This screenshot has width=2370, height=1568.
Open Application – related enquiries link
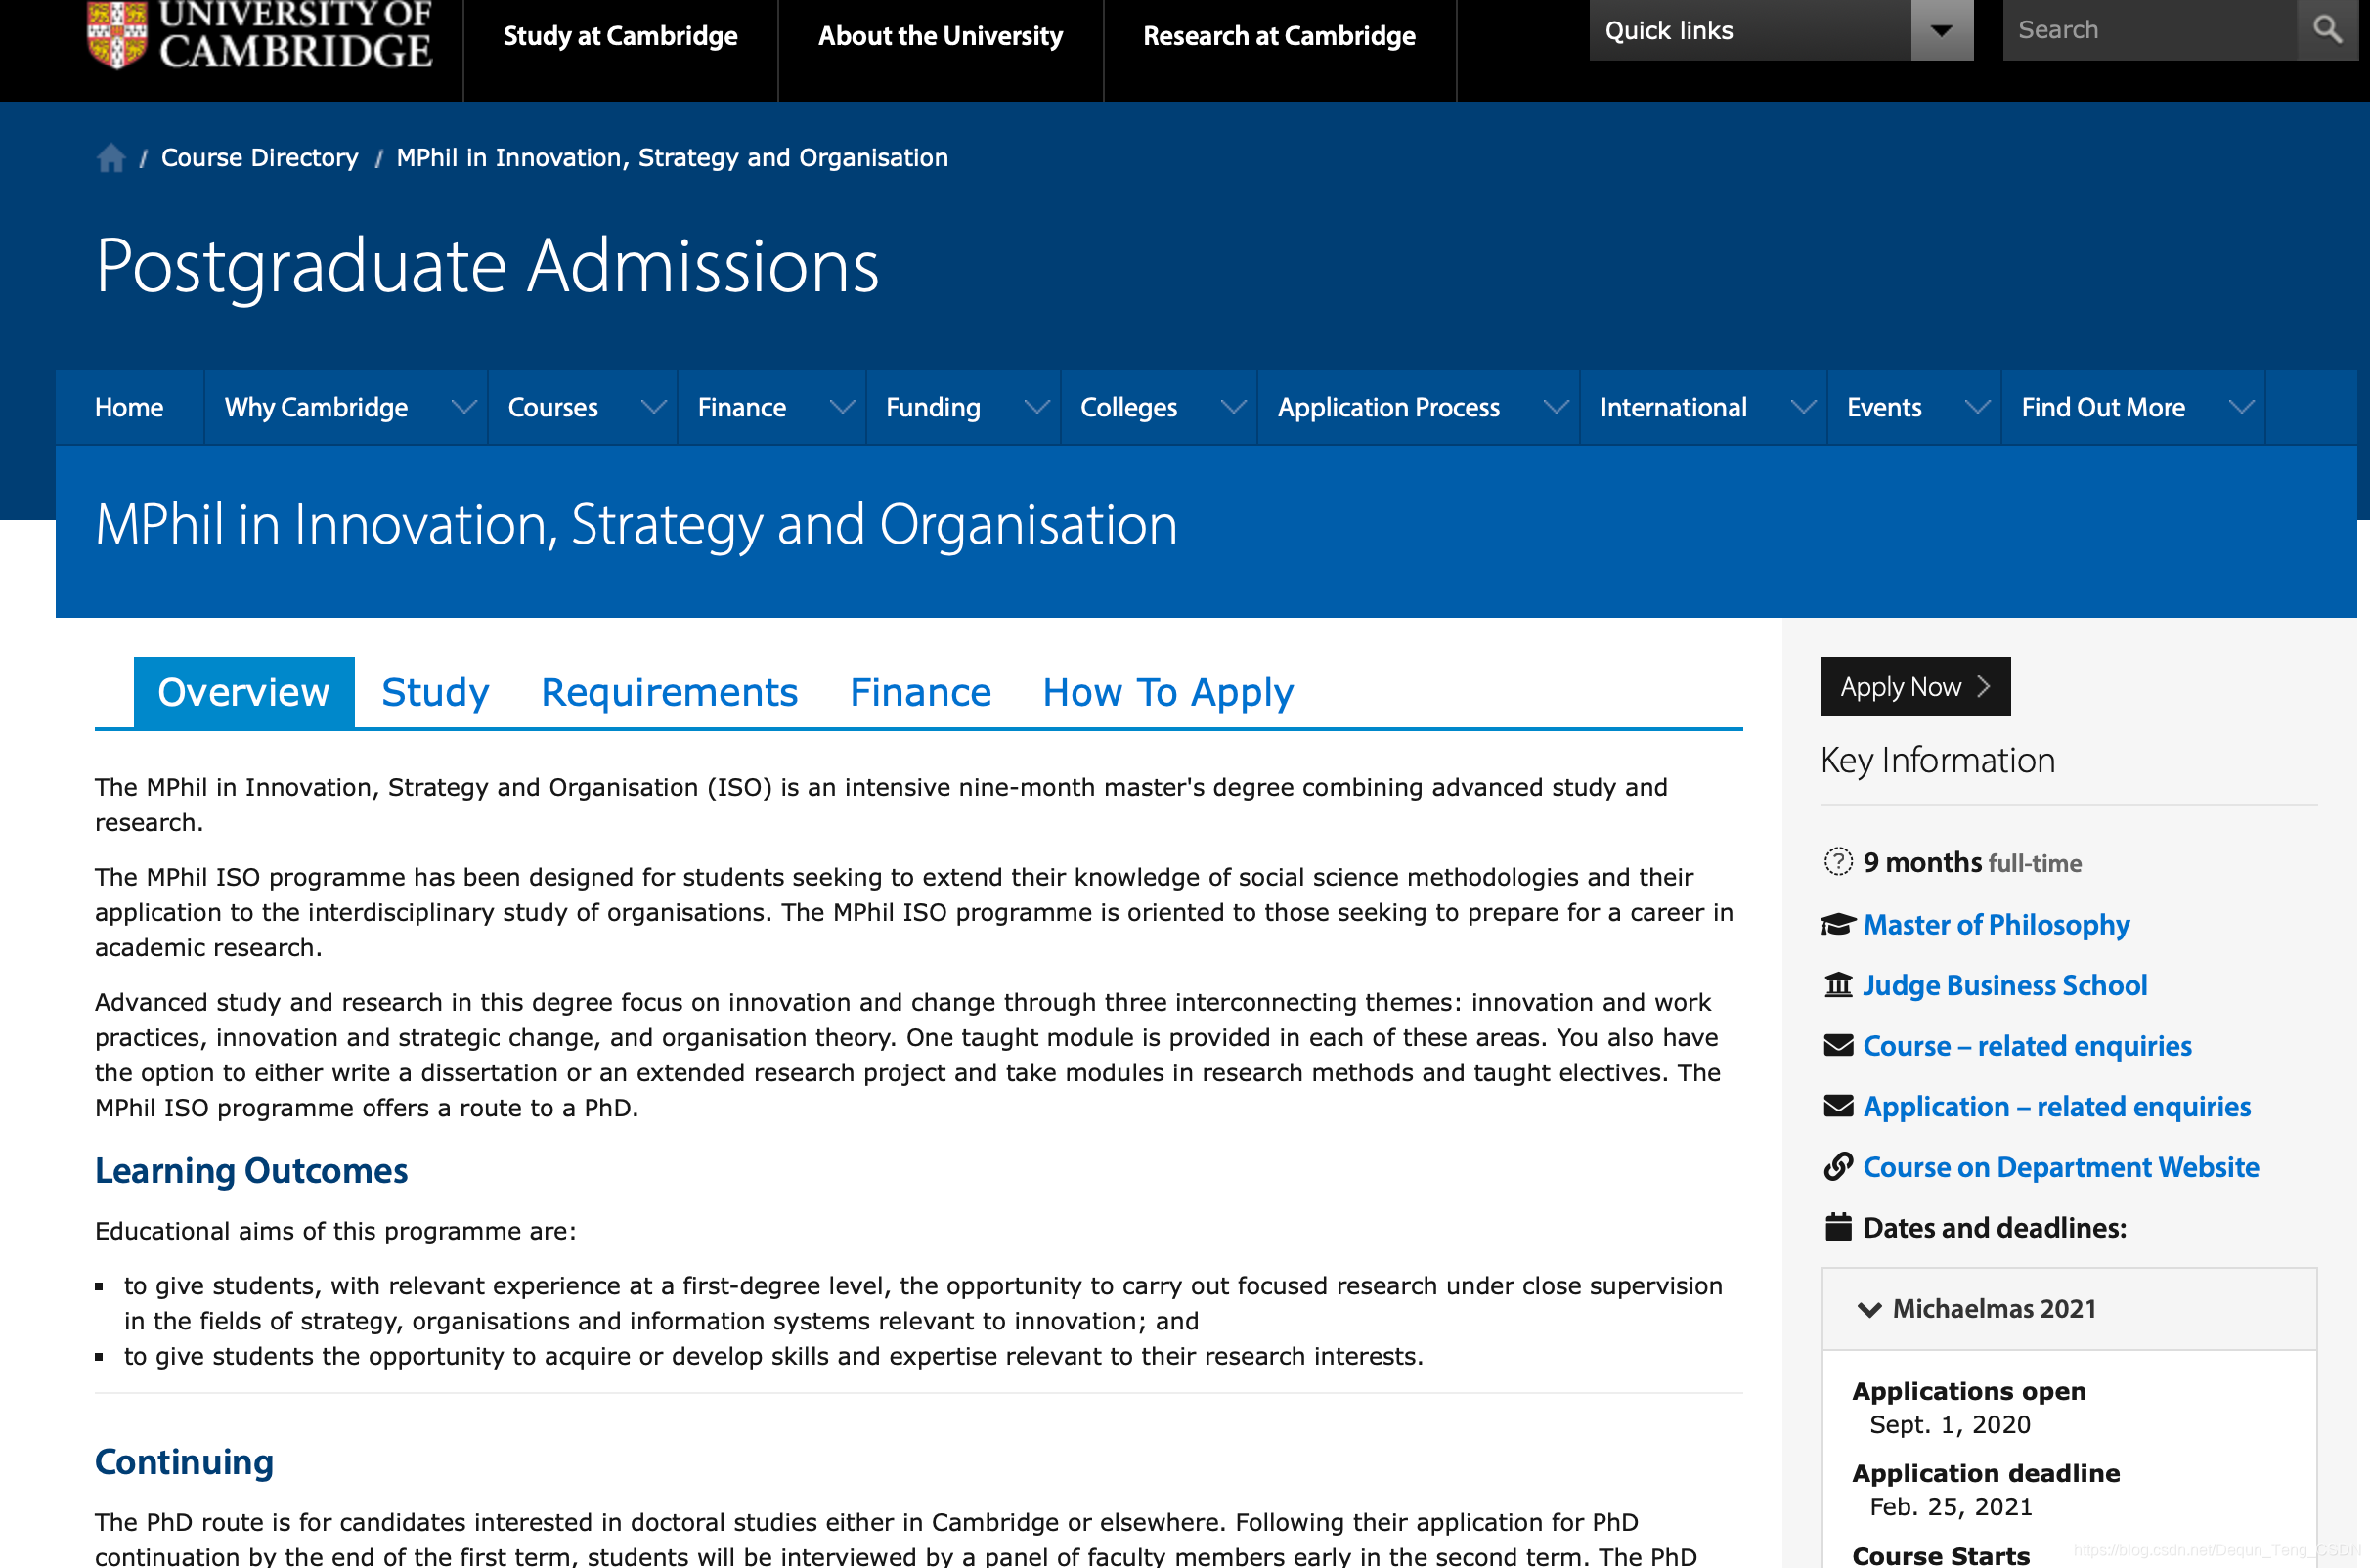pos(2057,1106)
